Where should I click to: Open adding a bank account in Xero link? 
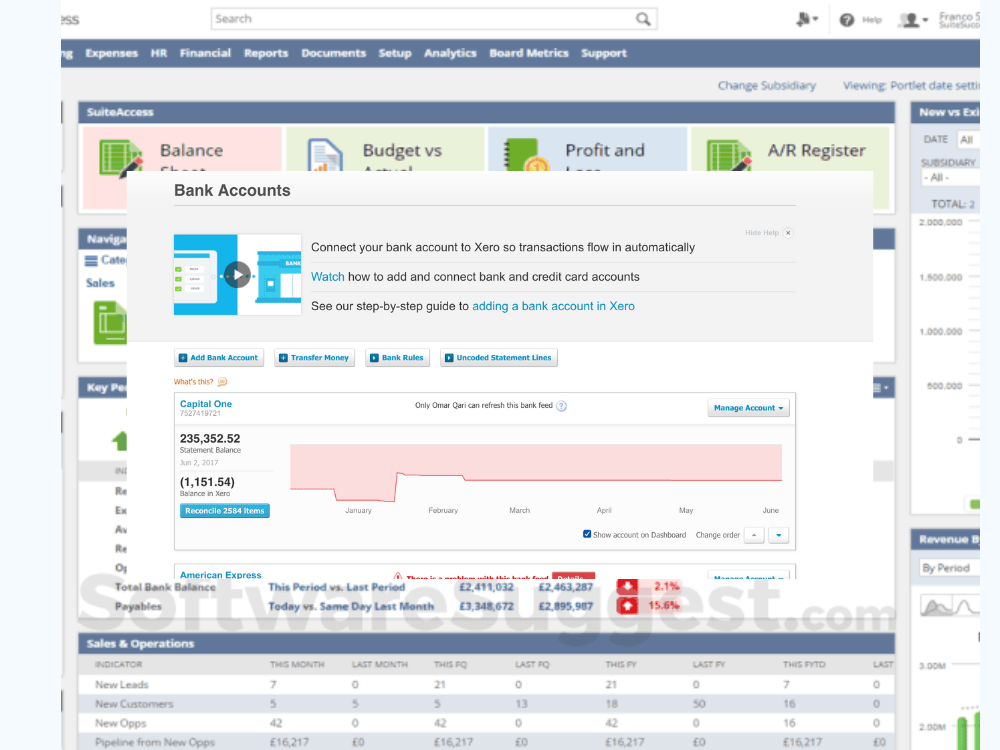point(554,306)
